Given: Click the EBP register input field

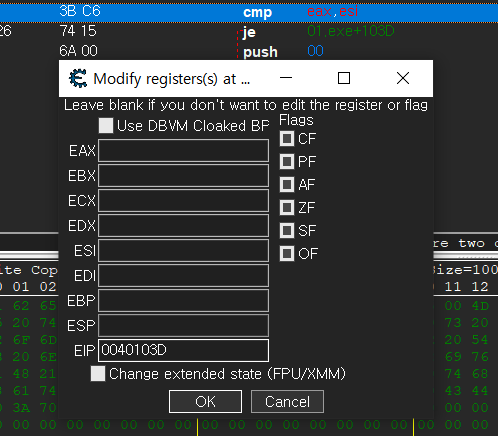Looking at the screenshot, I should 183,301.
